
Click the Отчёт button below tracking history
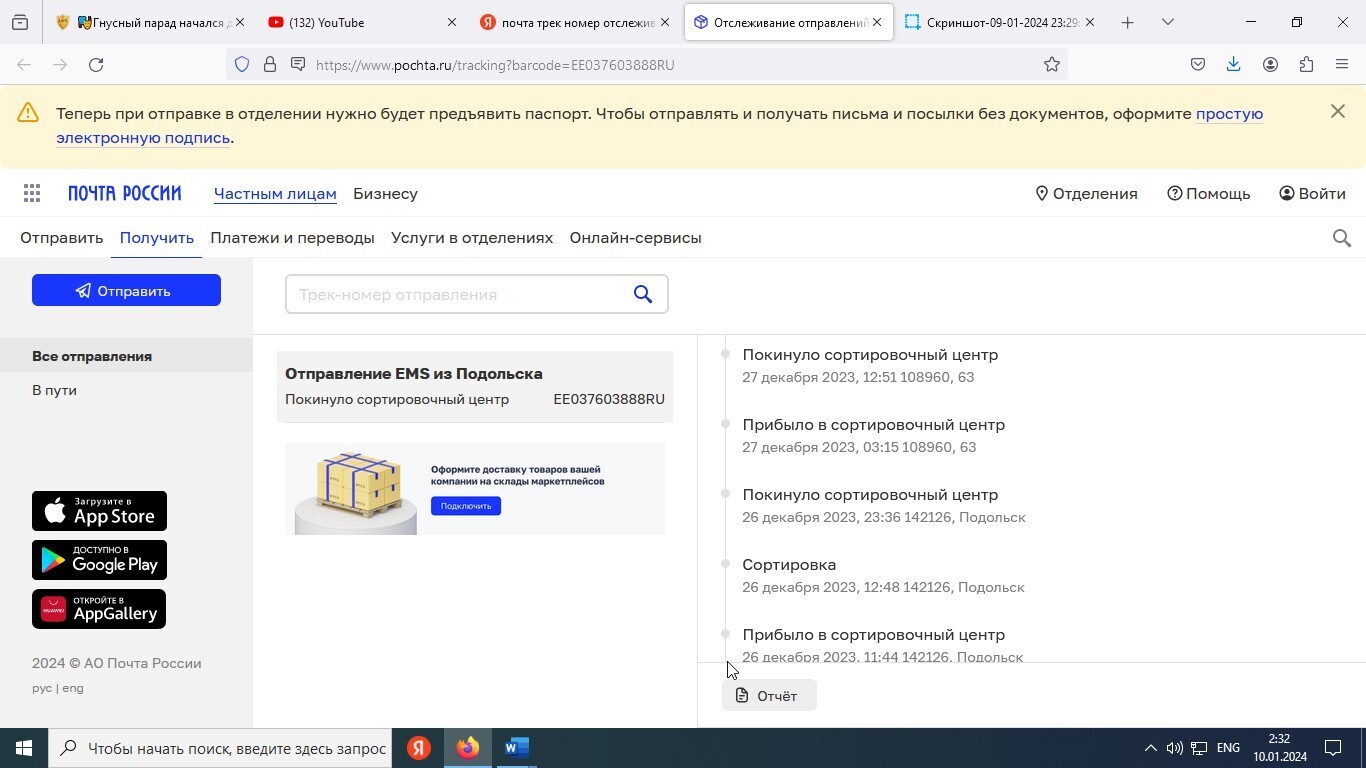coord(768,695)
